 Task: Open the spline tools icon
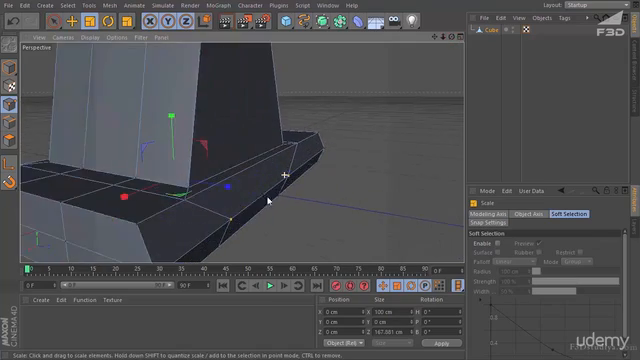pyautogui.click(x=304, y=21)
